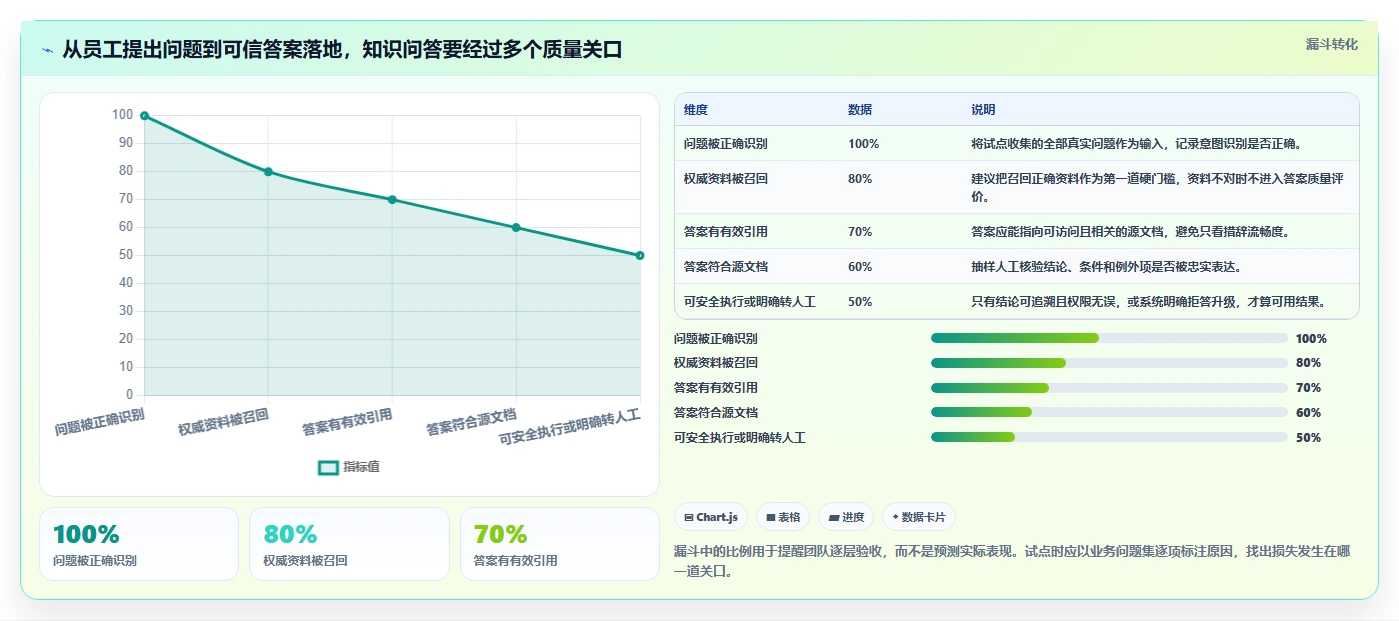The image size is (1399, 621).
Task: Click the 60% label next to its progress bar
Action: click(1308, 413)
